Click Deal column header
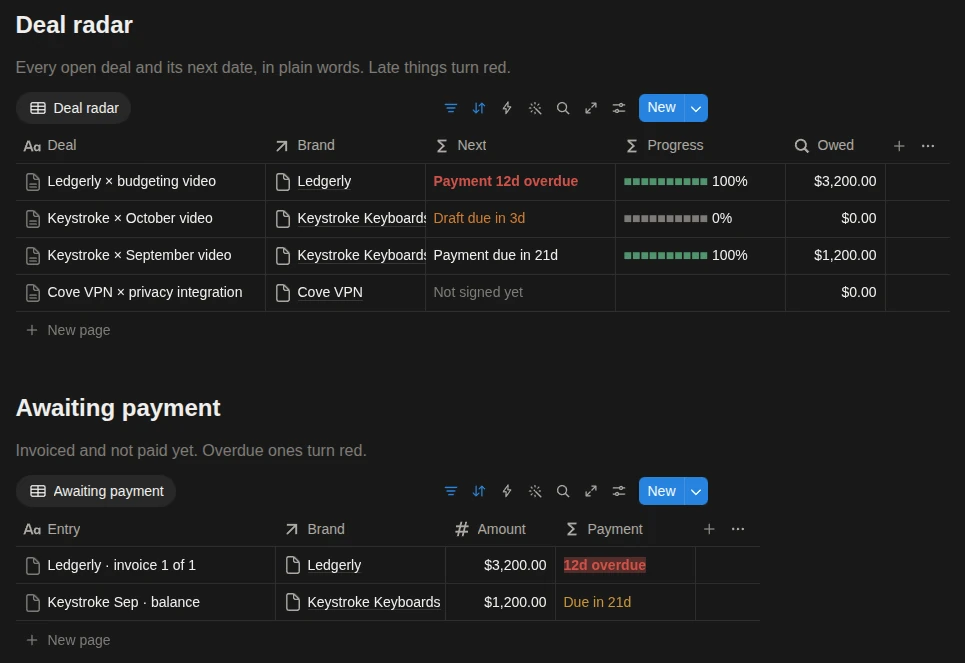This screenshot has height=663, width=965. [x=140, y=145]
